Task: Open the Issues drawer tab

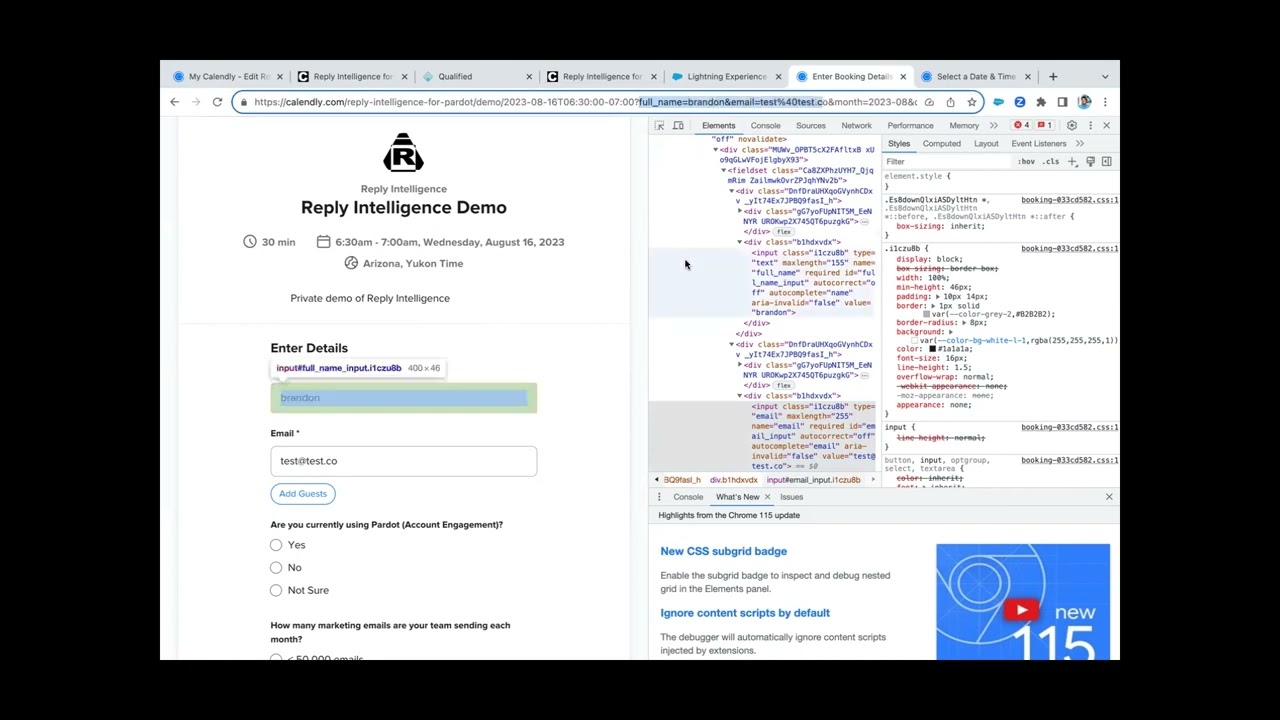Action: [791, 497]
